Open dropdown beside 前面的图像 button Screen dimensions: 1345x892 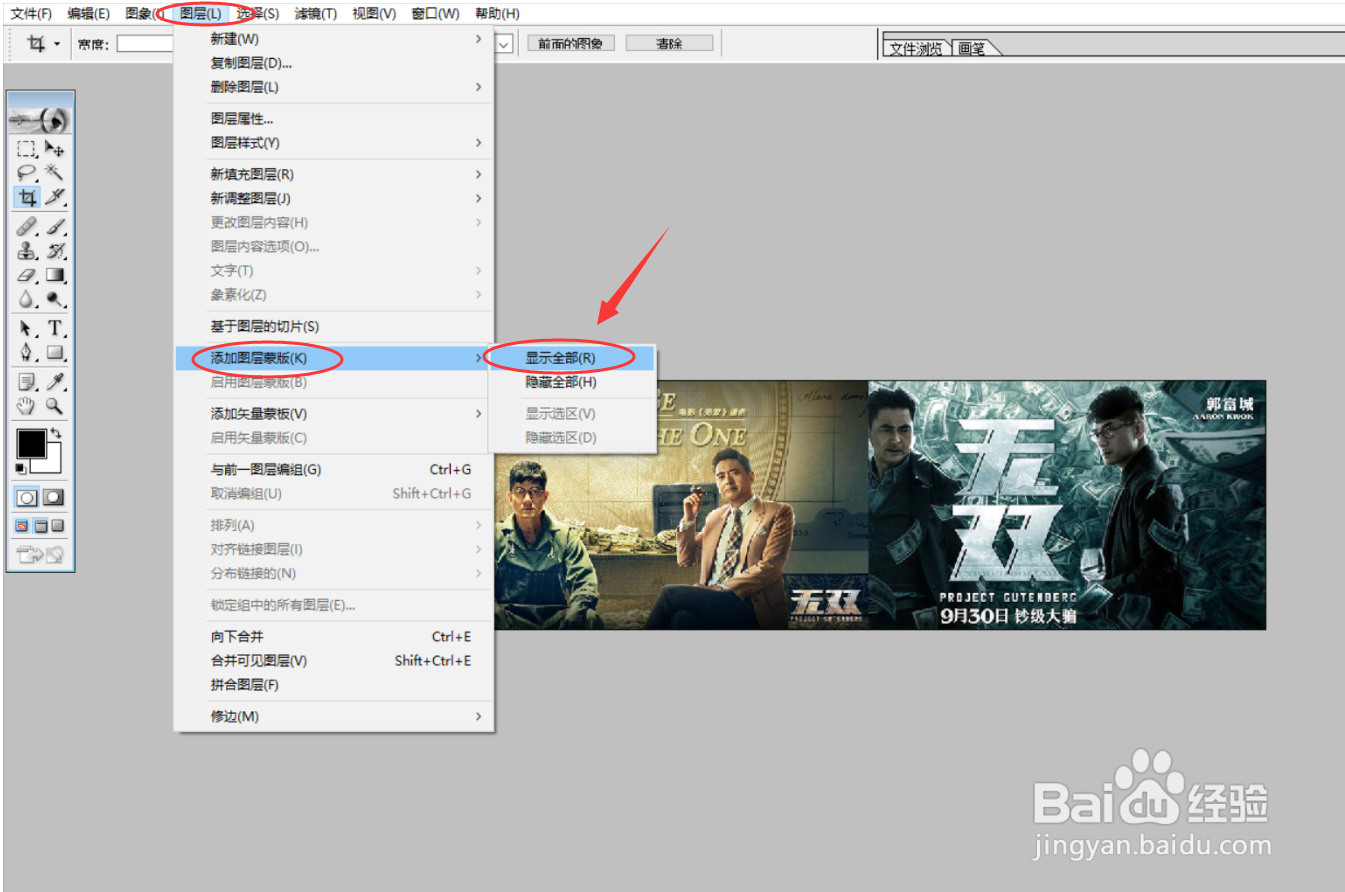[505, 44]
